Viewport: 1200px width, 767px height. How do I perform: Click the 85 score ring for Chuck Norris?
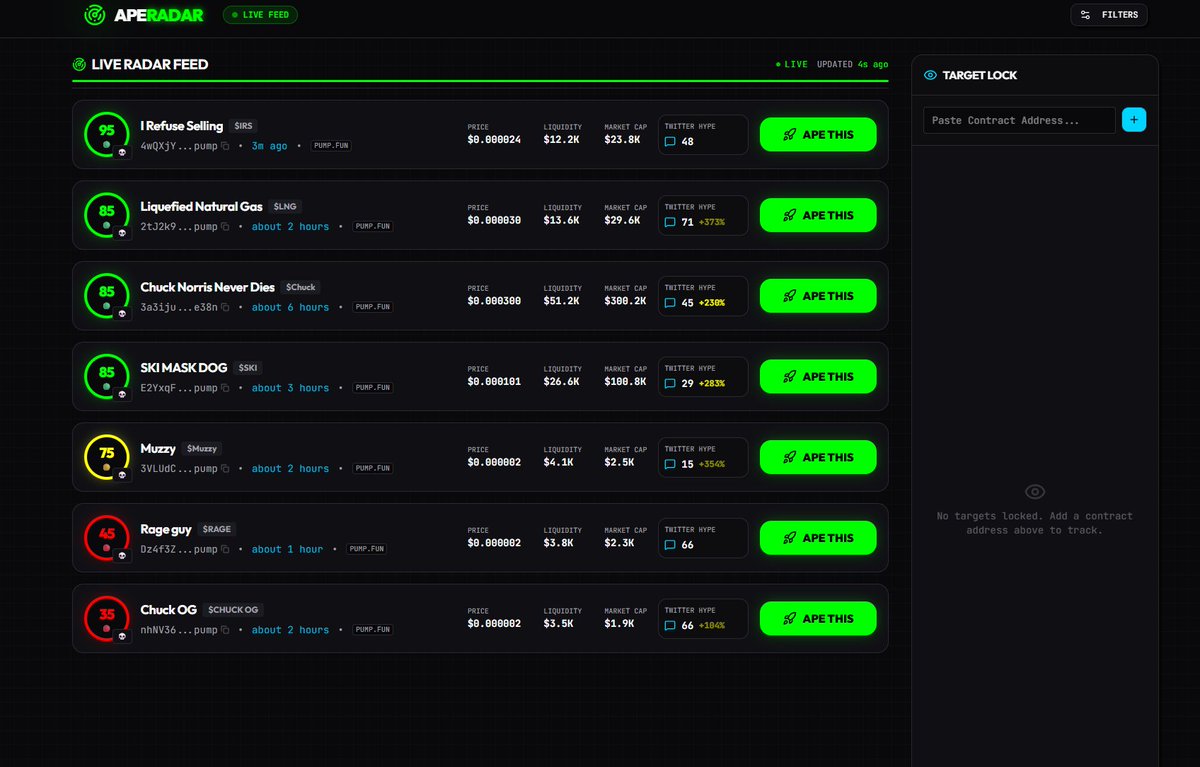107,296
